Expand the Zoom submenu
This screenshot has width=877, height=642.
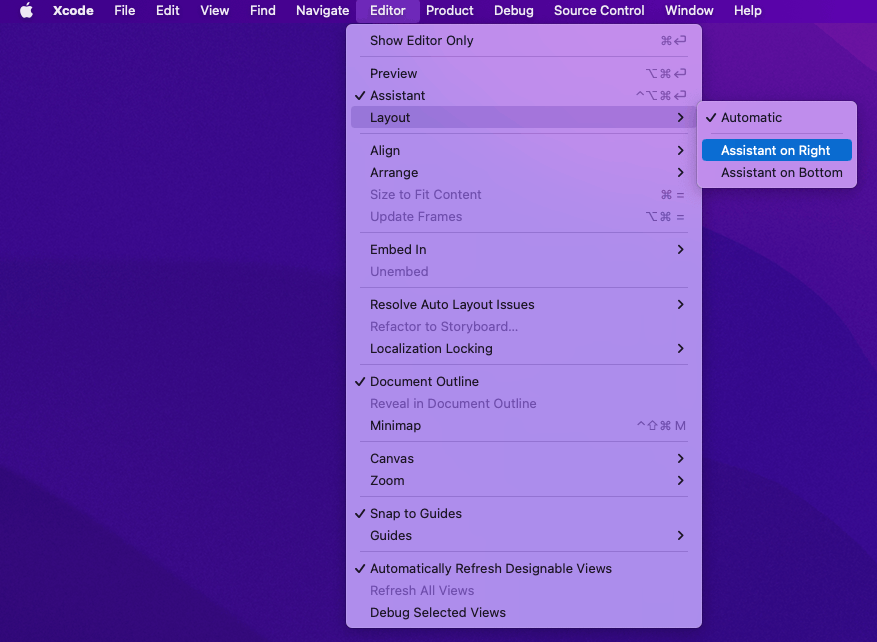pyautogui.click(x=524, y=480)
